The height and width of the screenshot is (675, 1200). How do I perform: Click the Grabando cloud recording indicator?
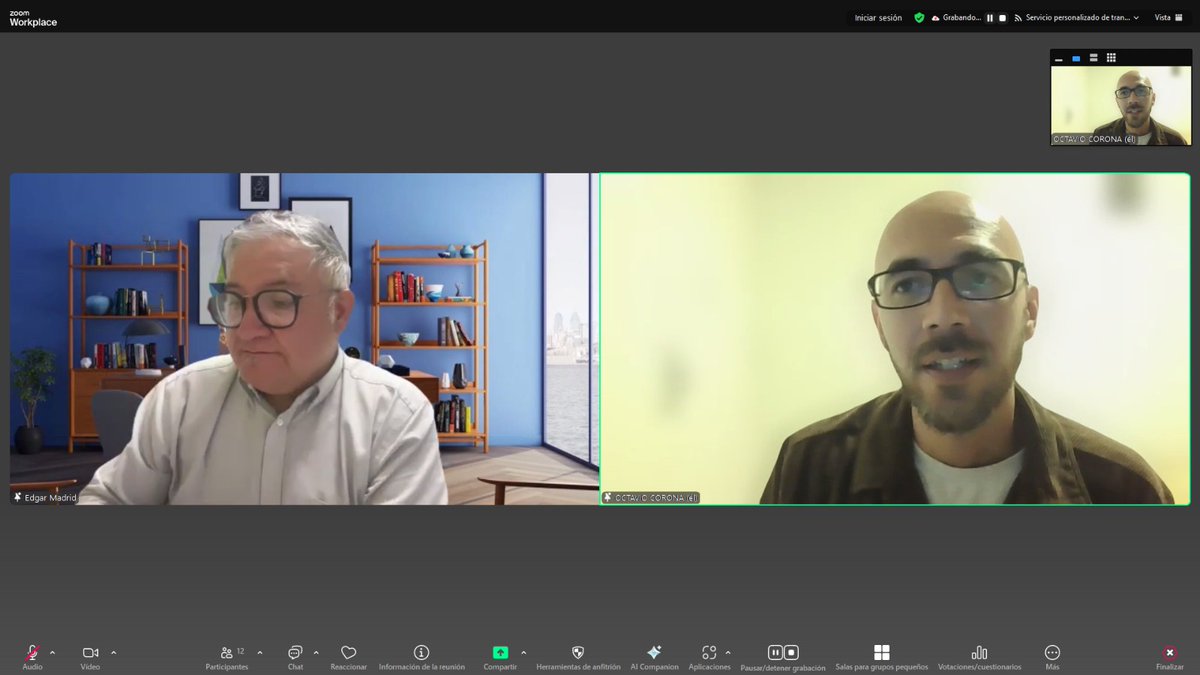(956, 17)
